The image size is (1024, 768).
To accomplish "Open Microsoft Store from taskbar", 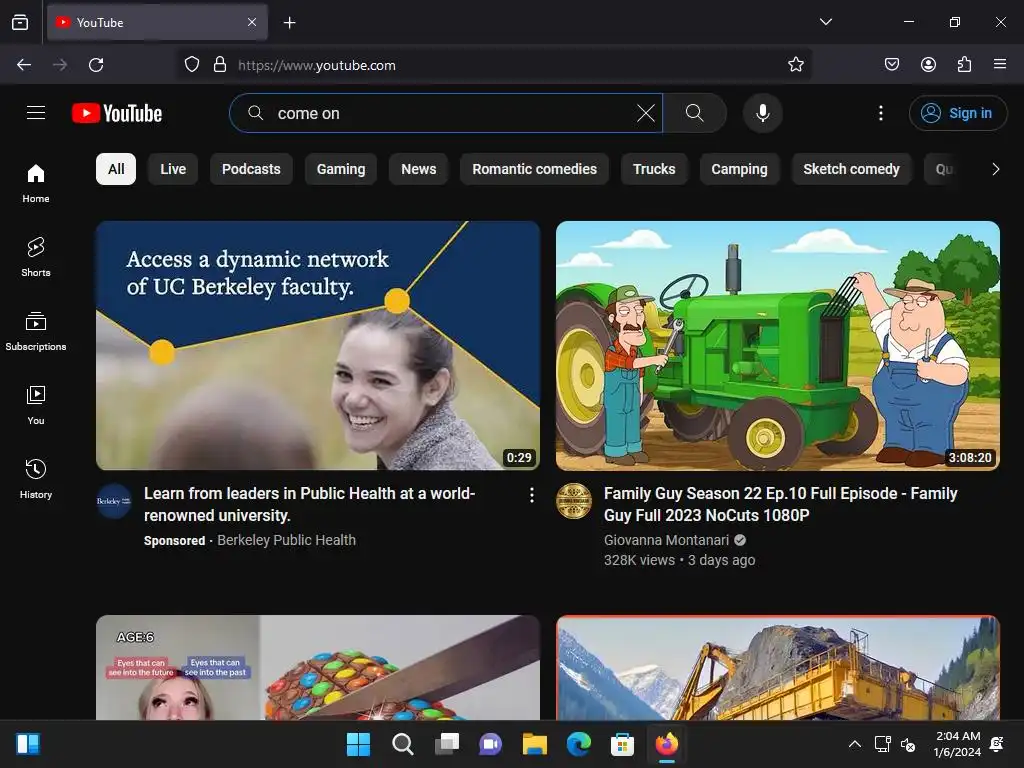I will click(622, 744).
